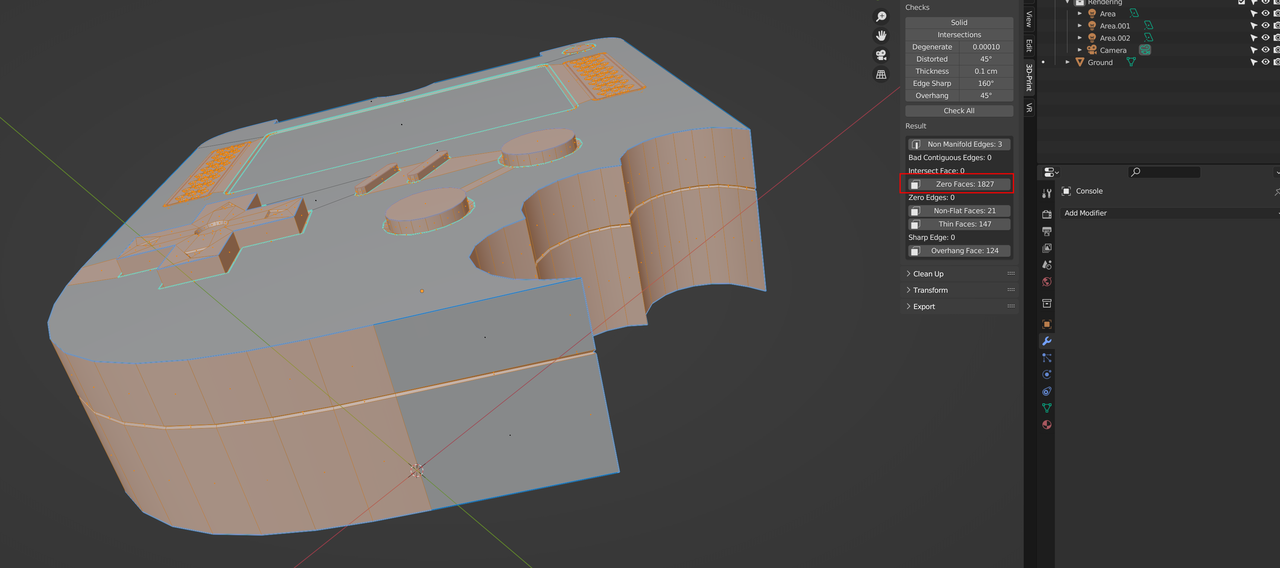The height and width of the screenshot is (568, 1280).
Task: Click the zoom view magnifier icon
Action: [881, 17]
